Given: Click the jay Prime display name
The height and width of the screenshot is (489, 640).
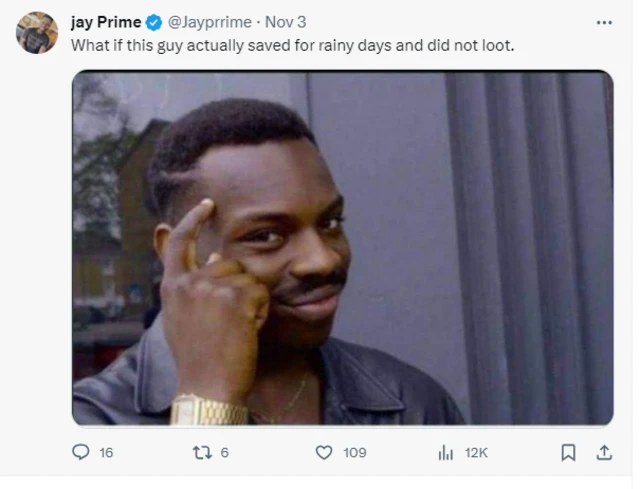Looking at the screenshot, I should [106, 22].
